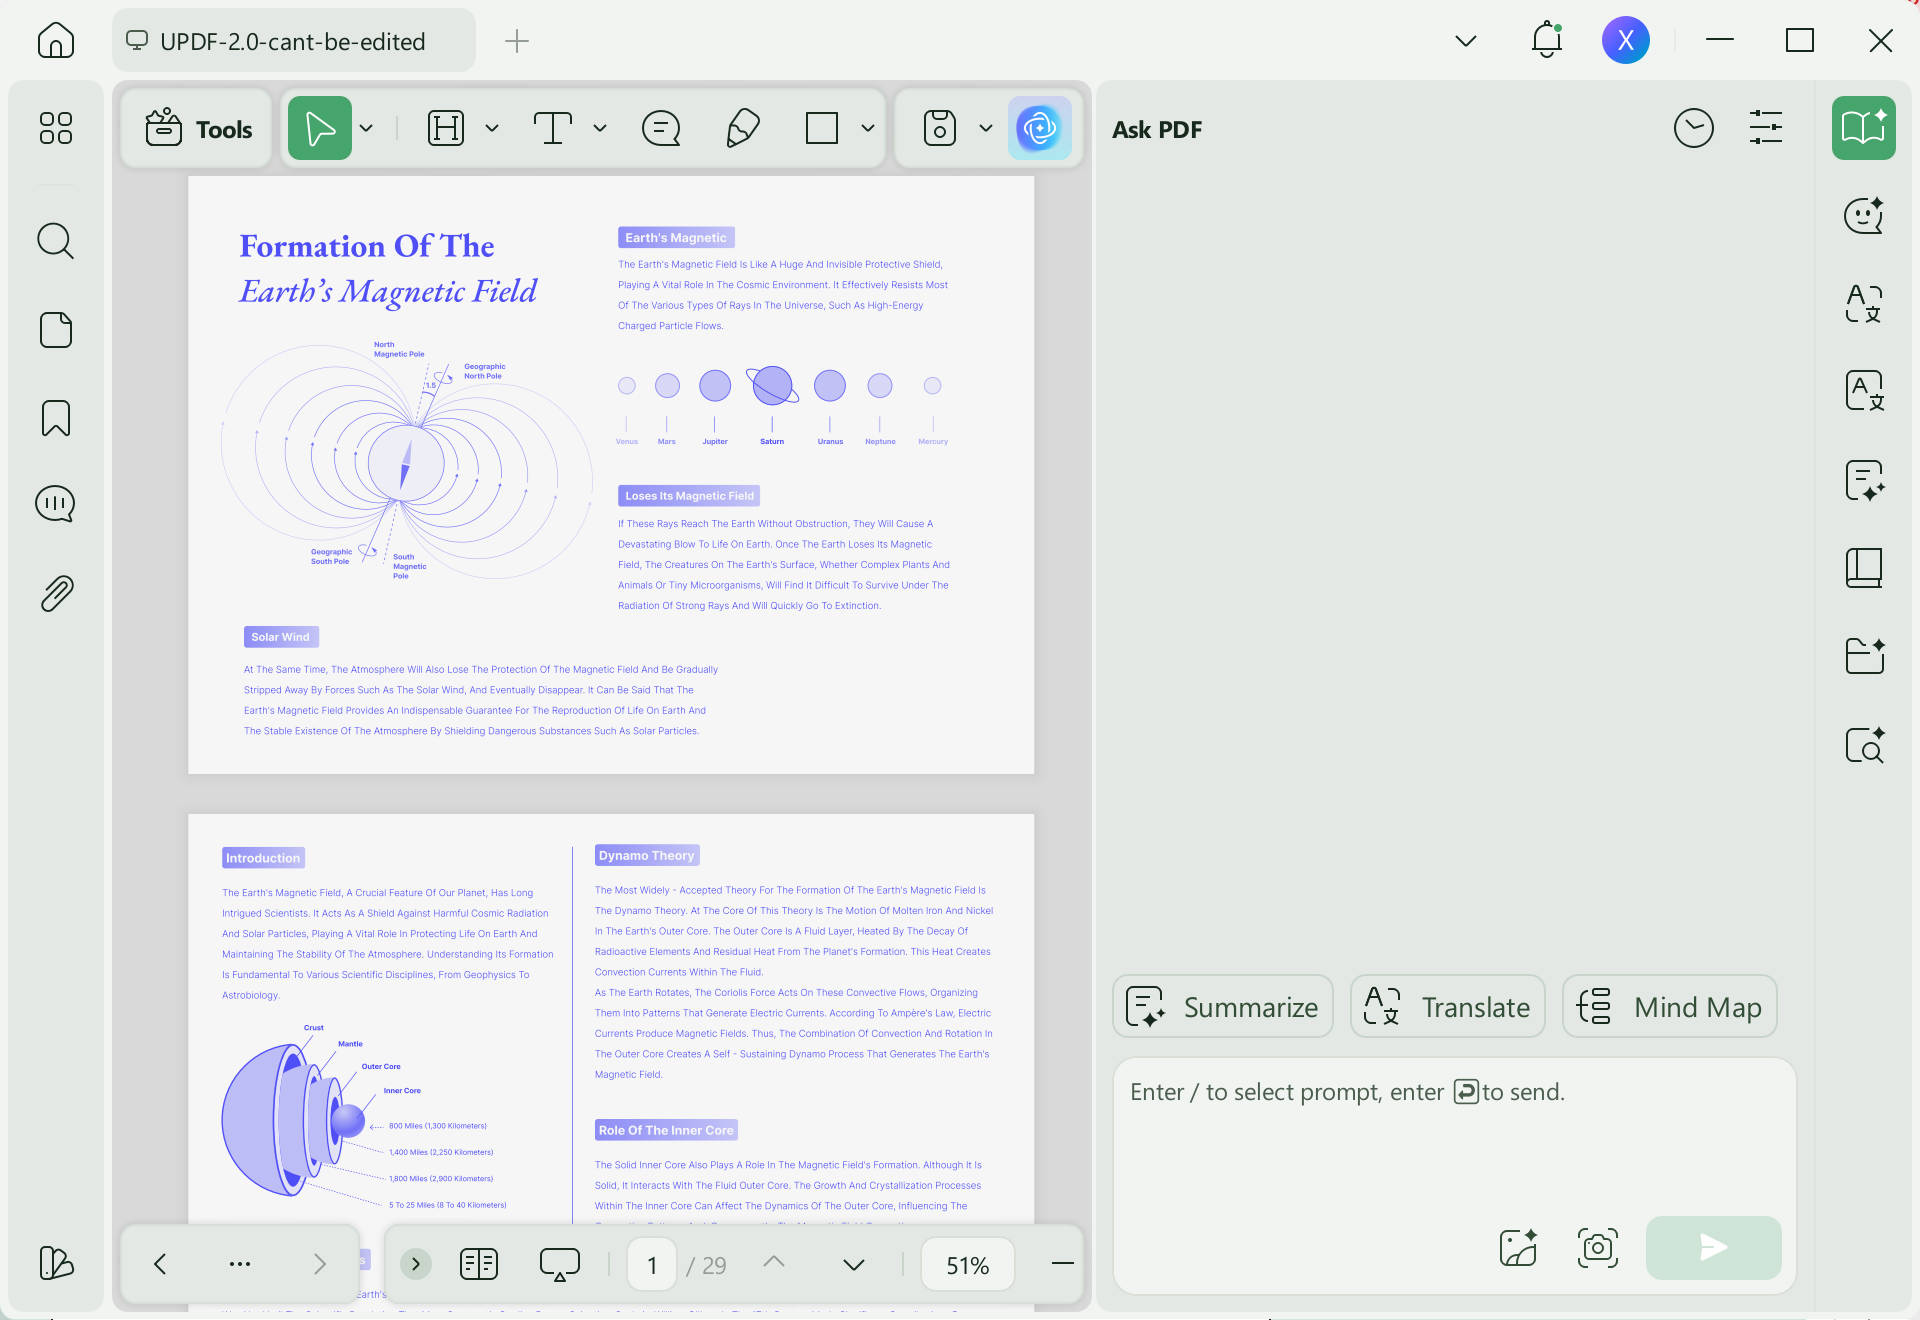Open the notifications bell
Screen dimensions: 1920x1320
1546,40
